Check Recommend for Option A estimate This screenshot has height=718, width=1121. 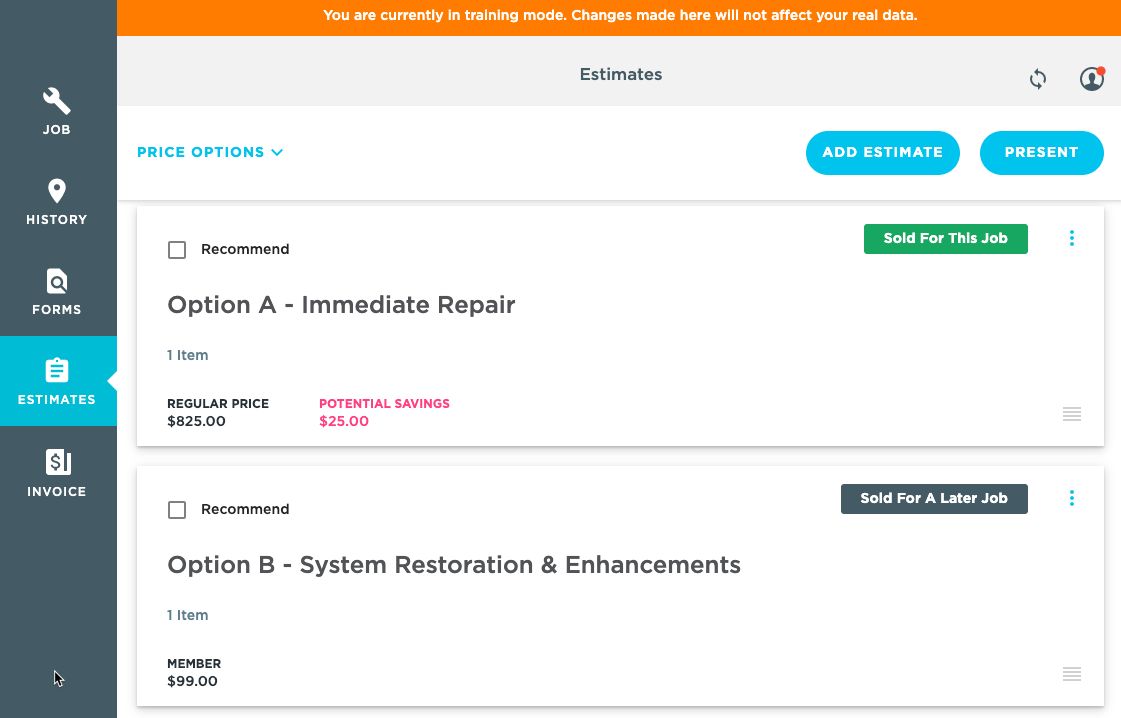pyautogui.click(x=177, y=249)
